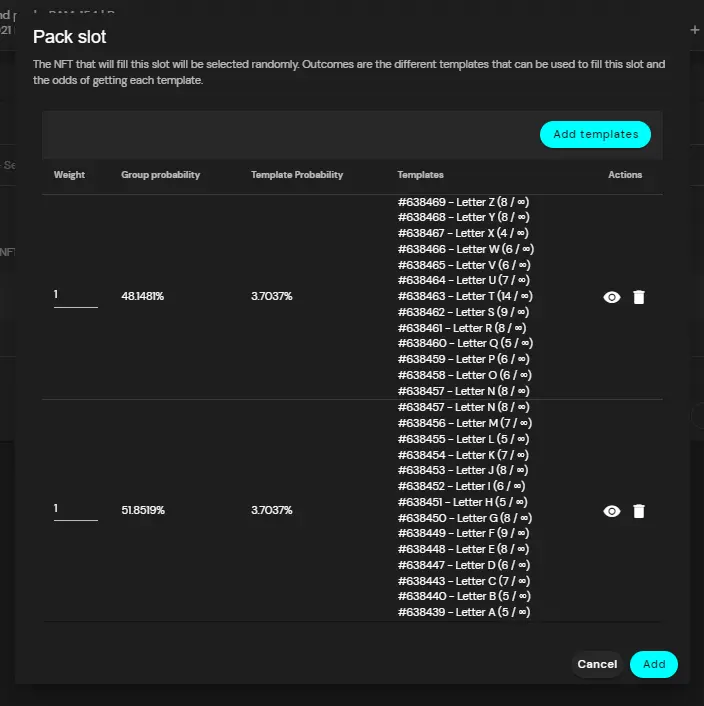Screen dimensions: 704x706
Task: Click template #638469 – Letter Z
Action: click(x=463, y=202)
